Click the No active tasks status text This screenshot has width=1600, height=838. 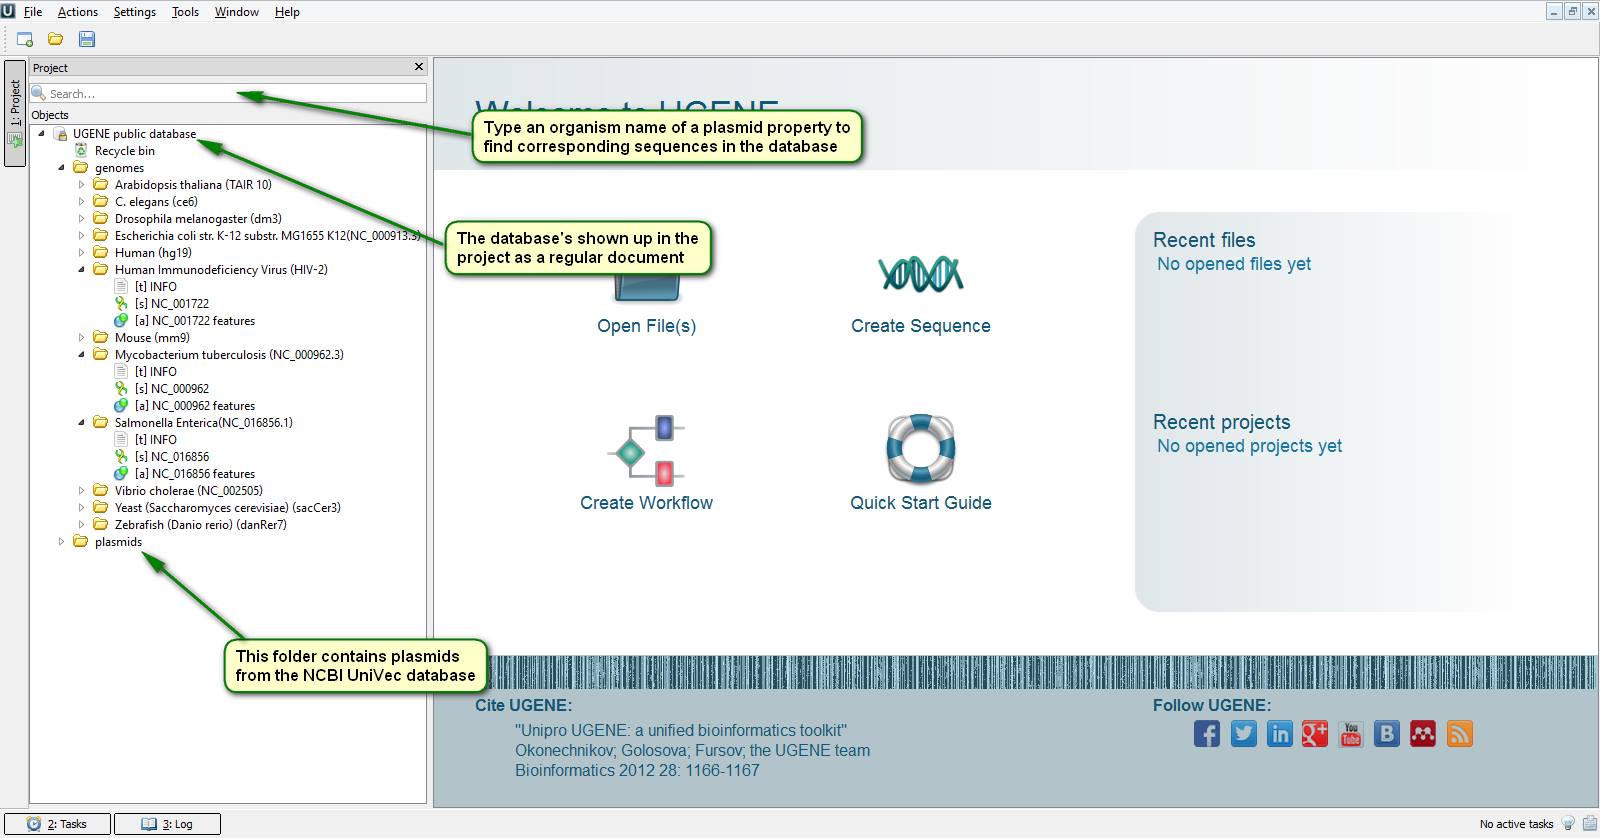[x=1516, y=824]
